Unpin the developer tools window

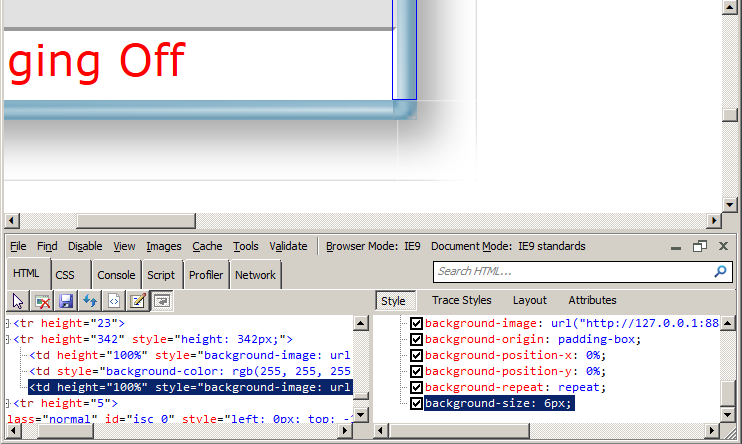pos(700,246)
